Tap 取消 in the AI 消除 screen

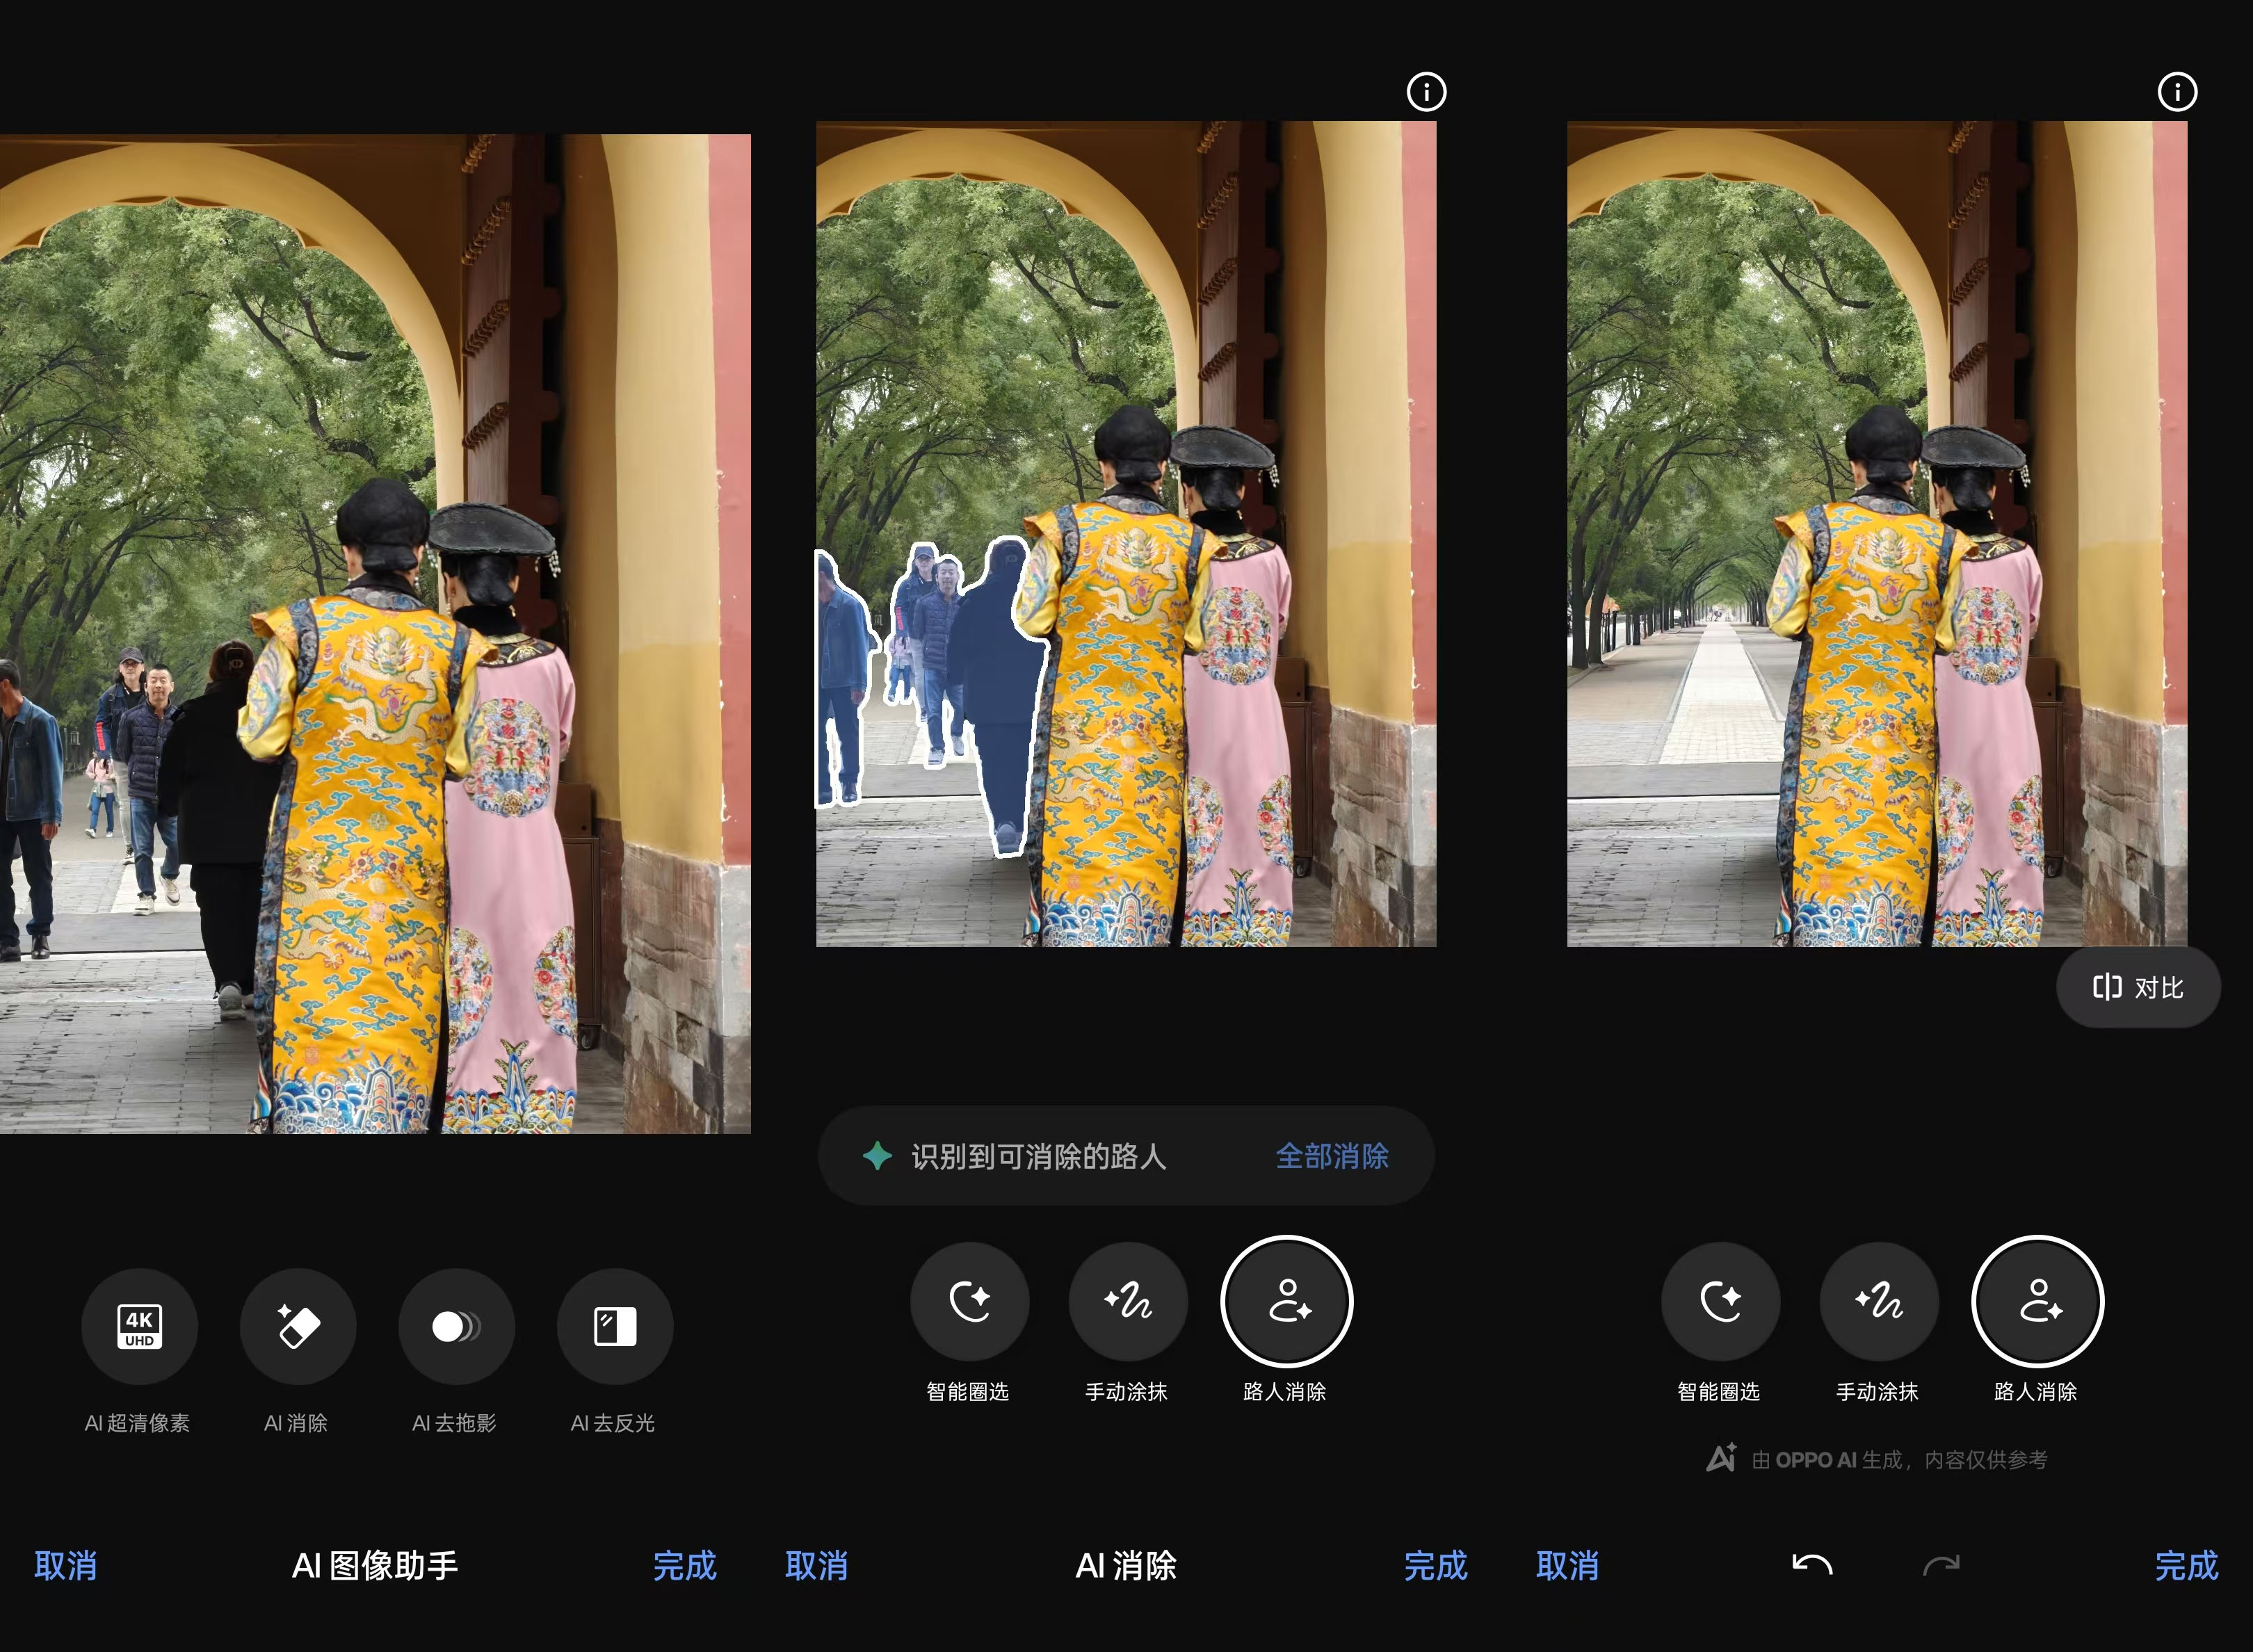[817, 1565]
